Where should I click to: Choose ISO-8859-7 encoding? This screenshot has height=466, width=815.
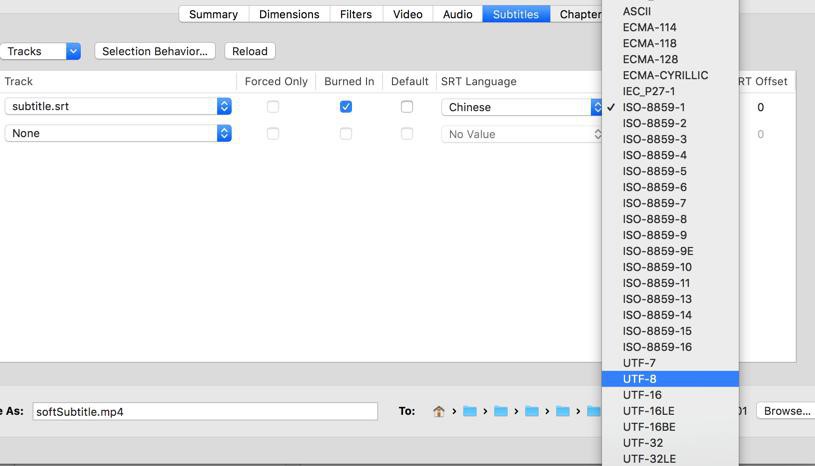pyautogui.click(x=670, y=203)
